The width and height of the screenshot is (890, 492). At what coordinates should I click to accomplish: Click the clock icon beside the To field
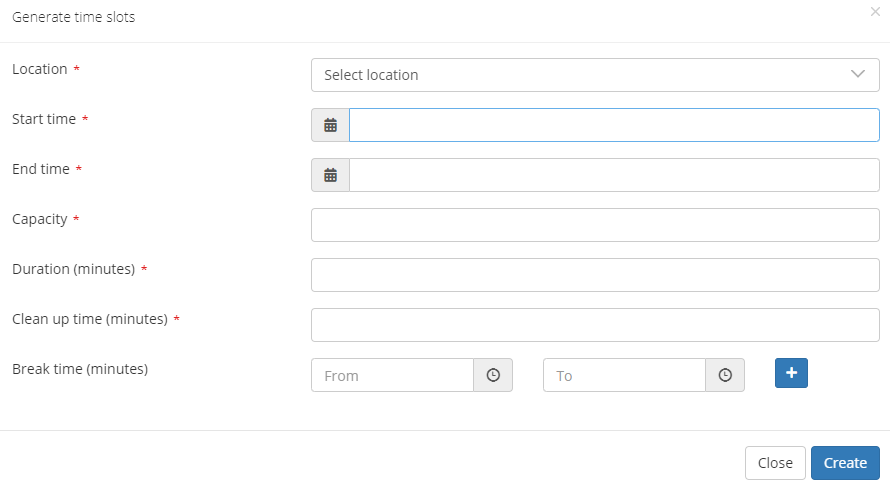click(725, 375)
